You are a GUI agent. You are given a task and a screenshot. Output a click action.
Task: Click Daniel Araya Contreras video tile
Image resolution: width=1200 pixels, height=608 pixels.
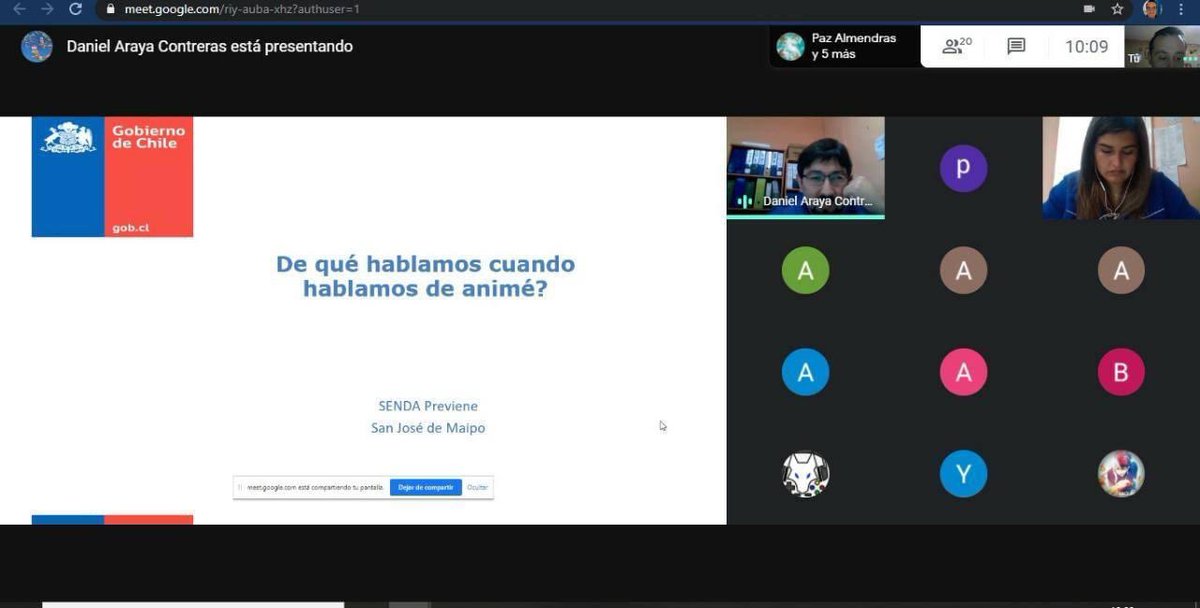coord(805,167)
